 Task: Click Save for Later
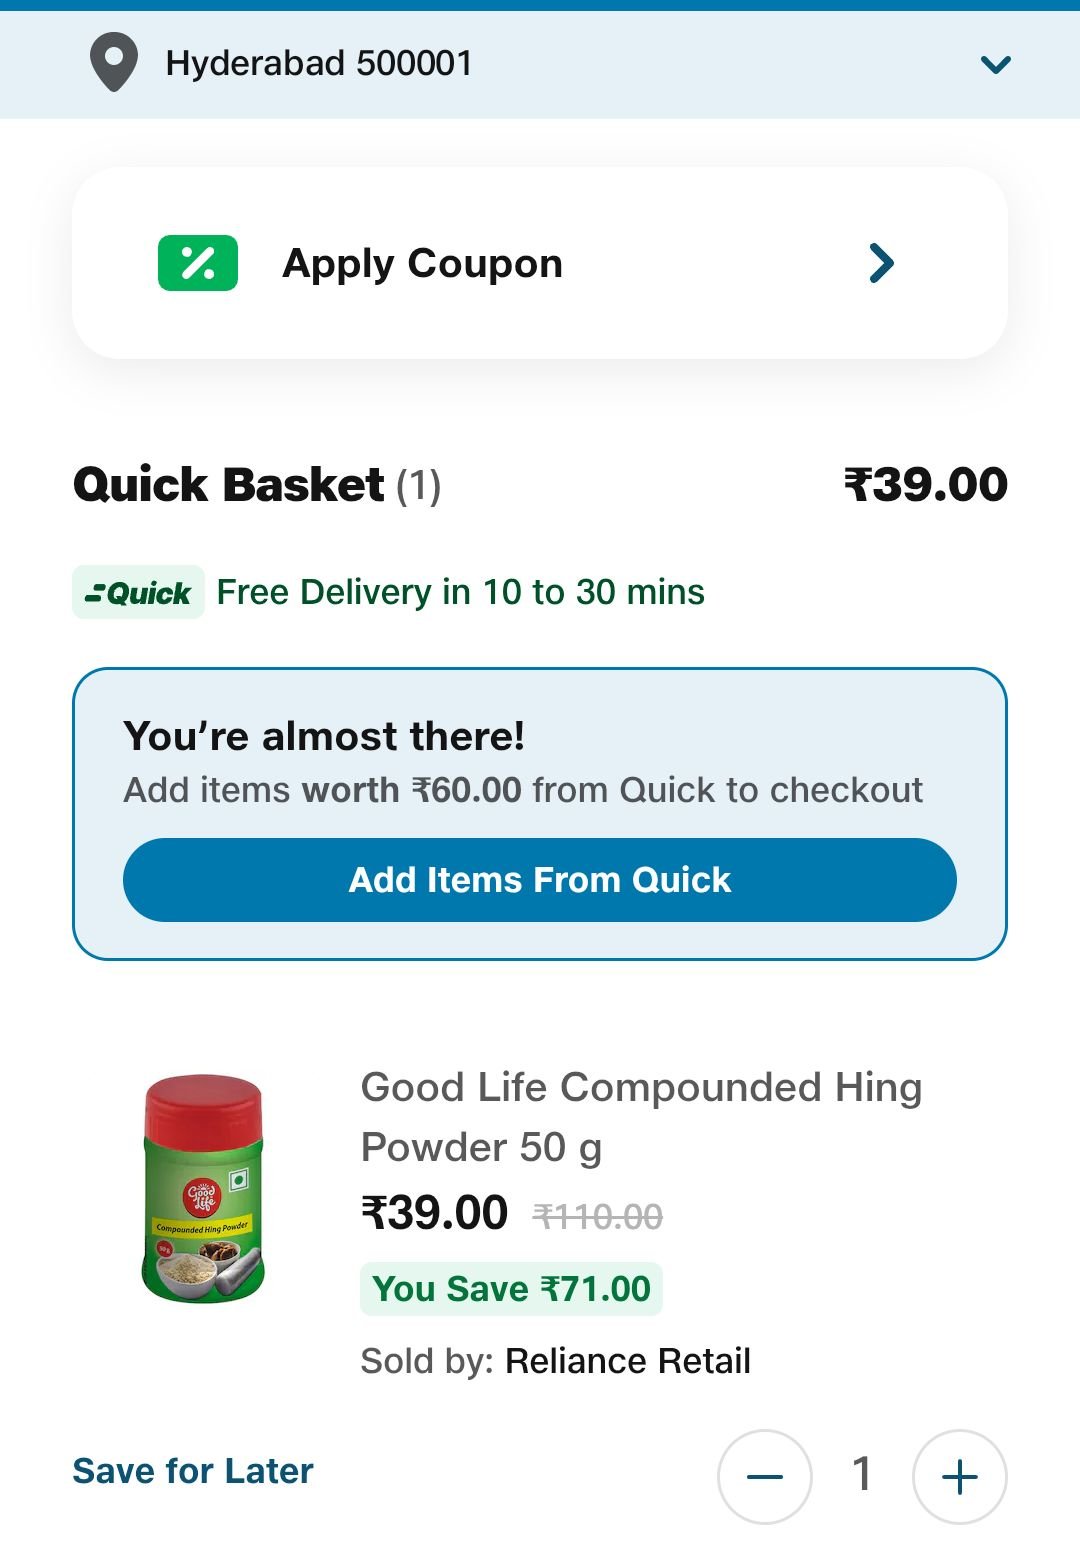pyautogui.click(x=193, y=1471)
